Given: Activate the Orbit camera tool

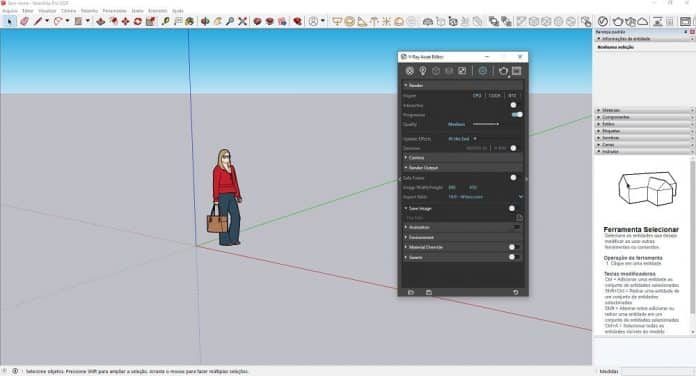Looking at the screenshot, I should click(205, 21).
